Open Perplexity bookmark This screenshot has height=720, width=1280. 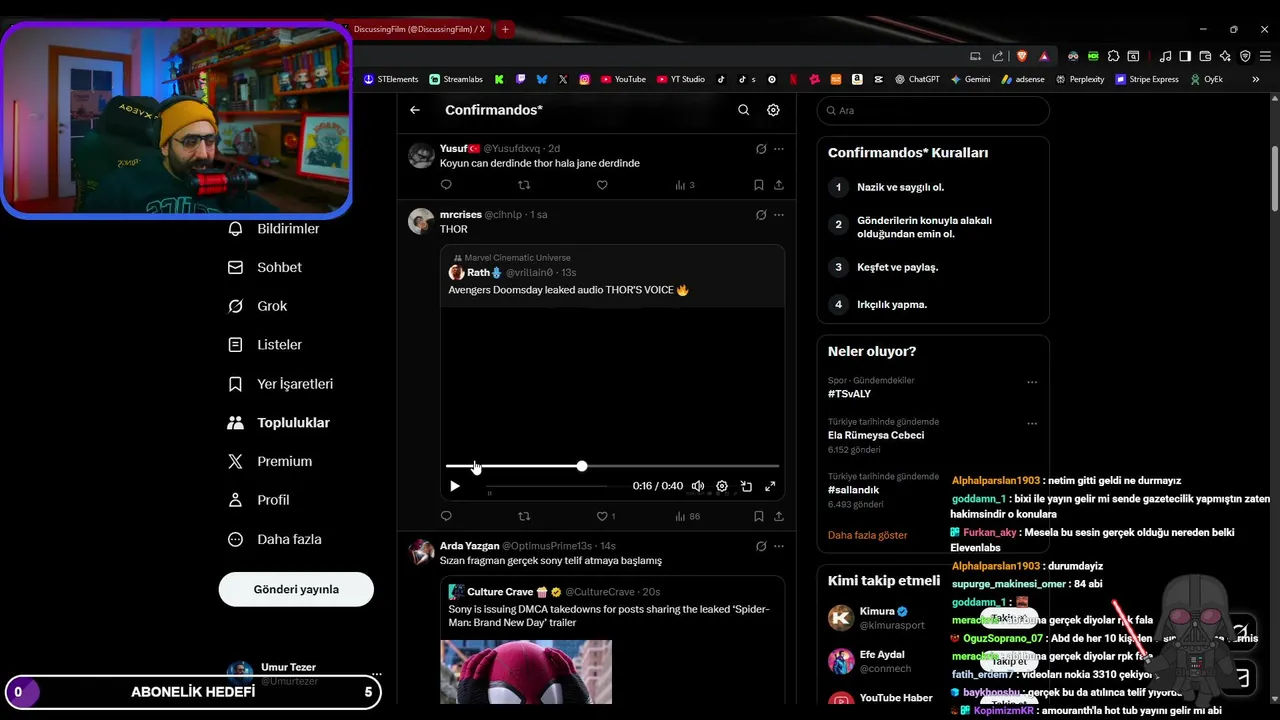pyautogui.click(x=1079, y=79)
